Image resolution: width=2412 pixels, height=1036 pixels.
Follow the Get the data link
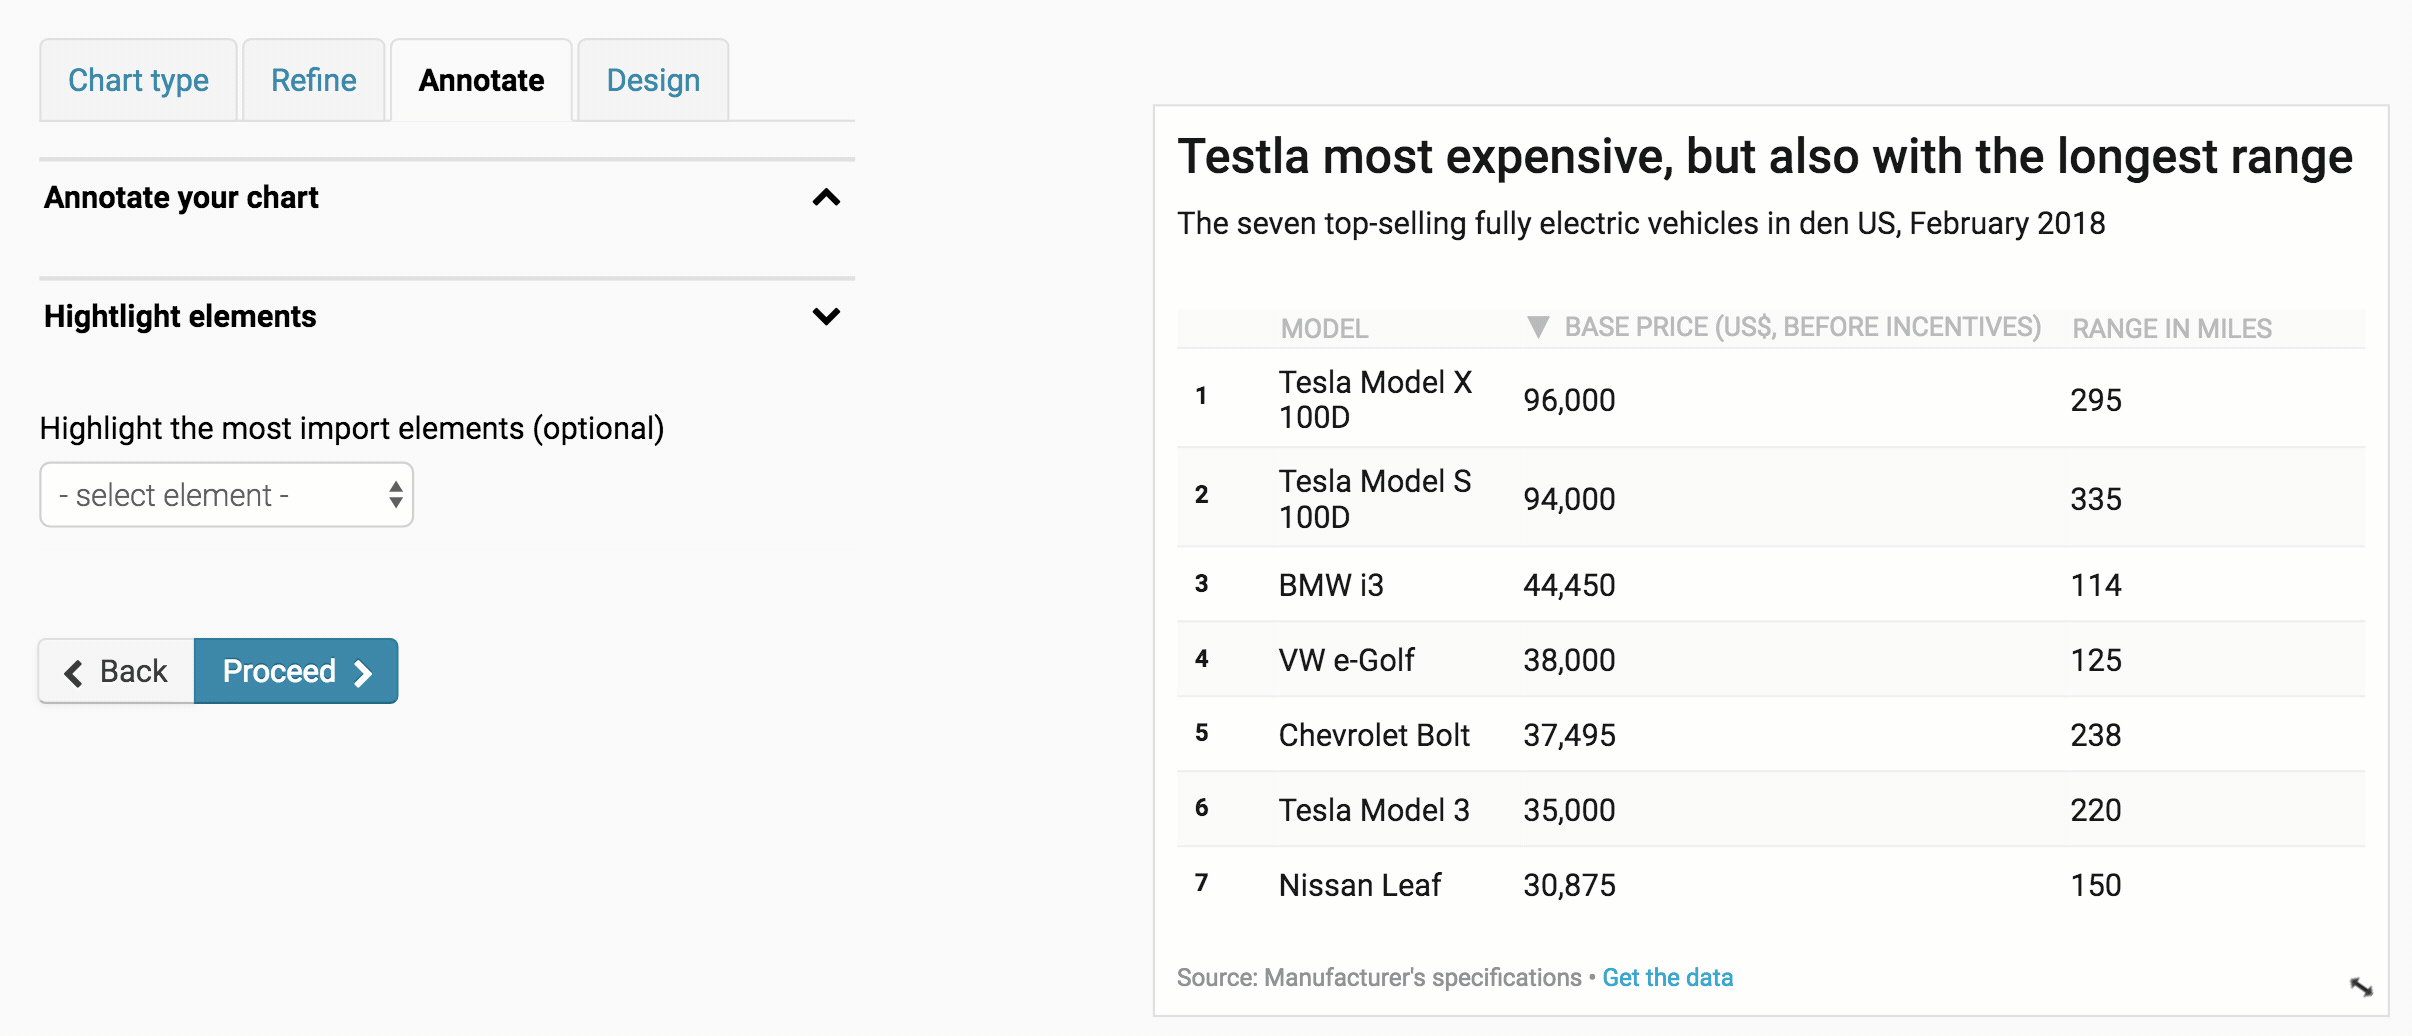point(1667,977)
